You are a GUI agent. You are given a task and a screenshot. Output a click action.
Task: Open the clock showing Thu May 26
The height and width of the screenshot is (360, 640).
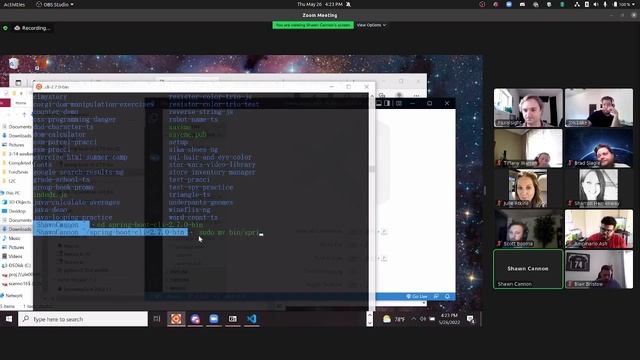pyautogui.click(x=320, y=4)
